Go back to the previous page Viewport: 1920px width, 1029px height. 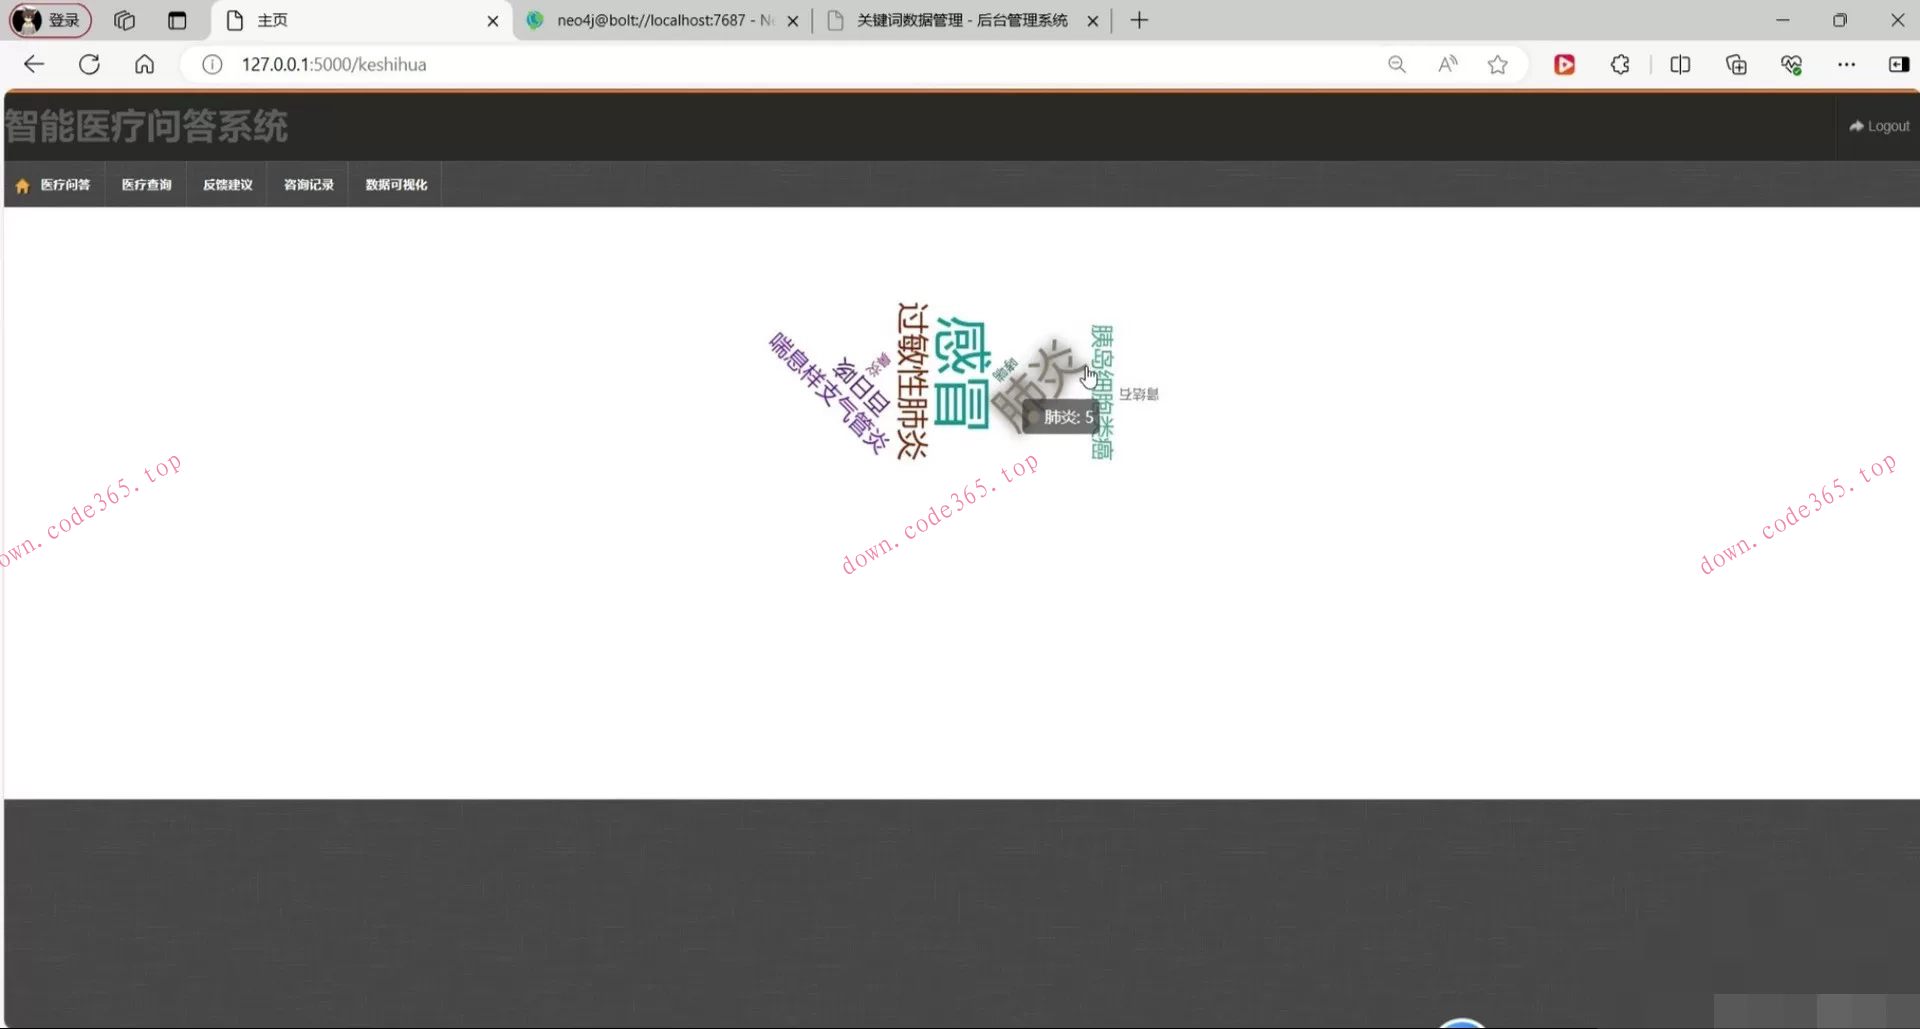34,64
